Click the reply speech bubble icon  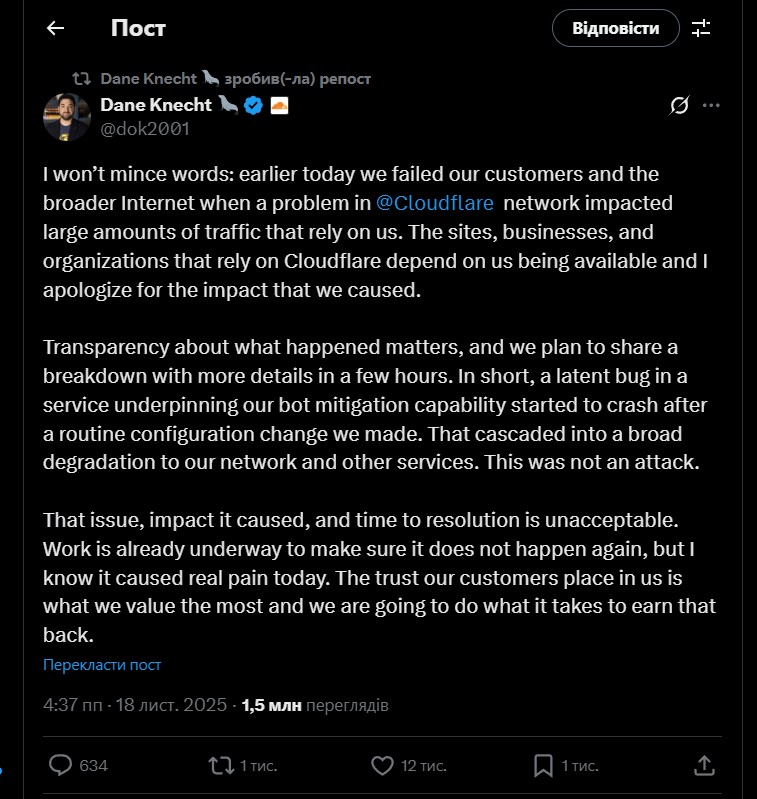(61, 765)
